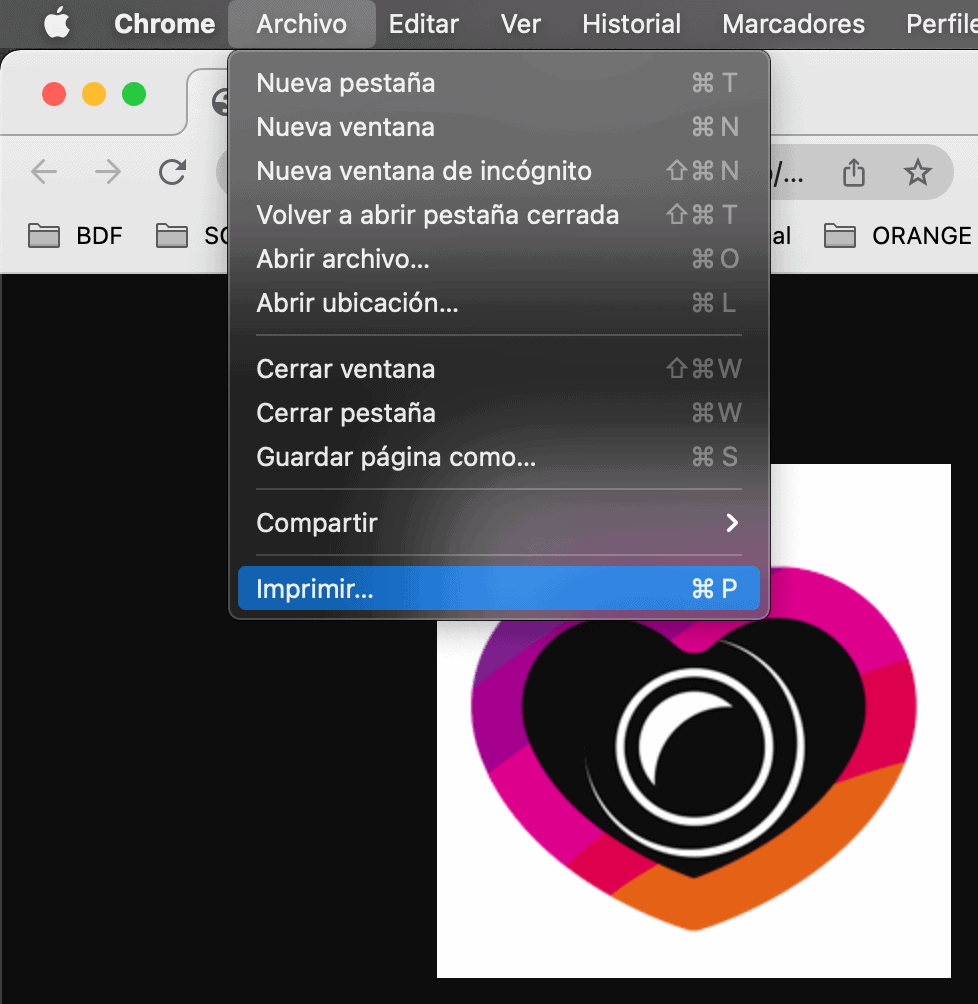Go back with the back arrow

coord(44,172)
